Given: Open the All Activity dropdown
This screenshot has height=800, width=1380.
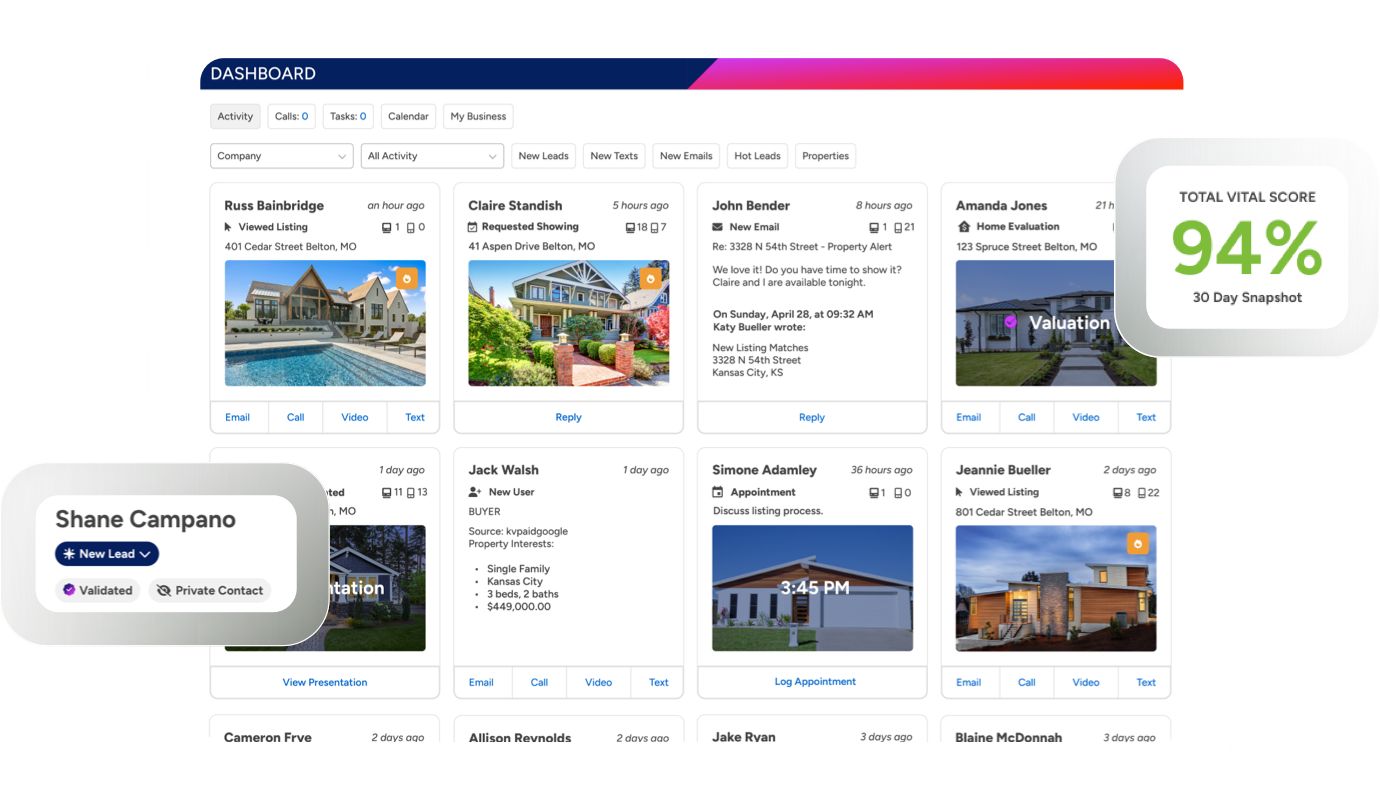Looking at the screenshot, I should [432, 155].
